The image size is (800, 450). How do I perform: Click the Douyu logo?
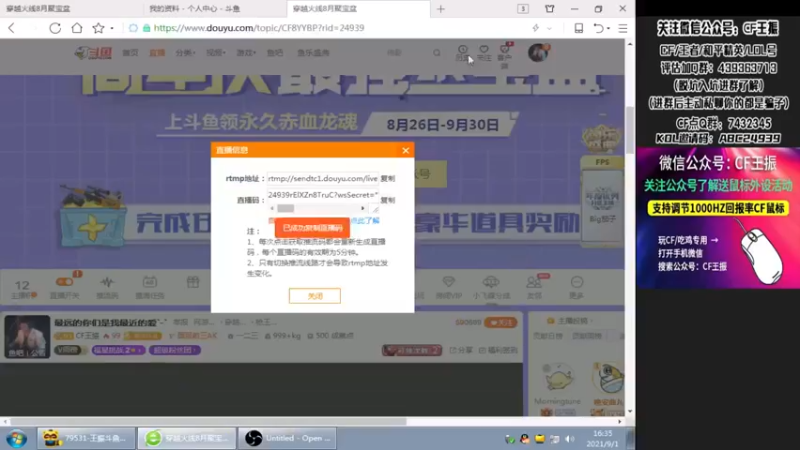(93, 53)
